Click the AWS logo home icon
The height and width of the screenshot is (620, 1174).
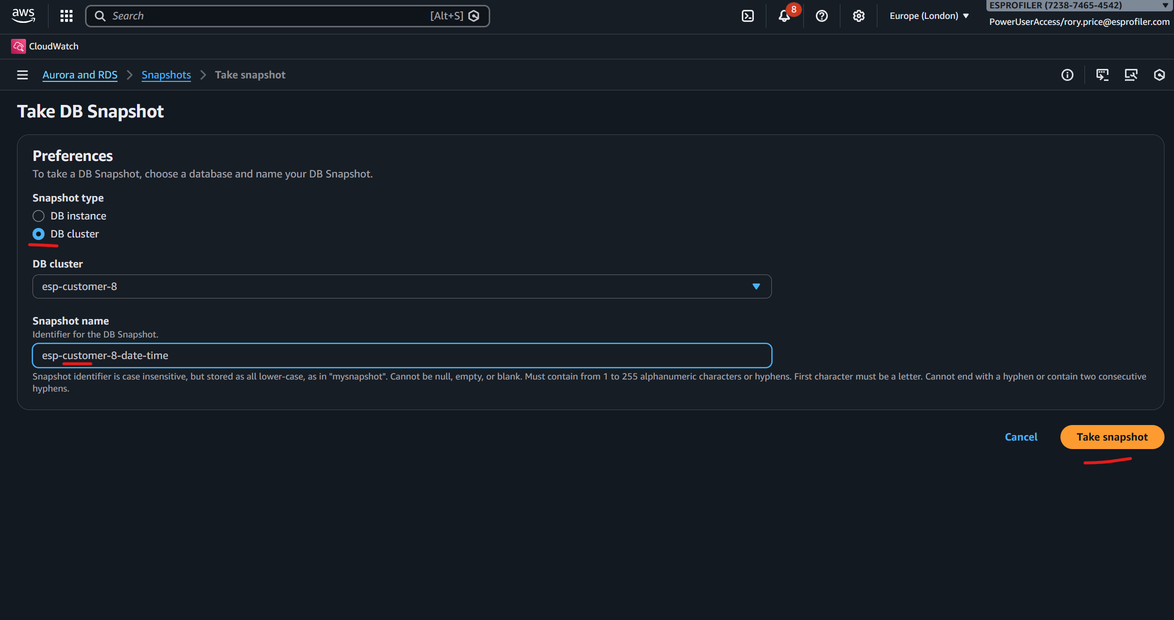coord(23,16)
